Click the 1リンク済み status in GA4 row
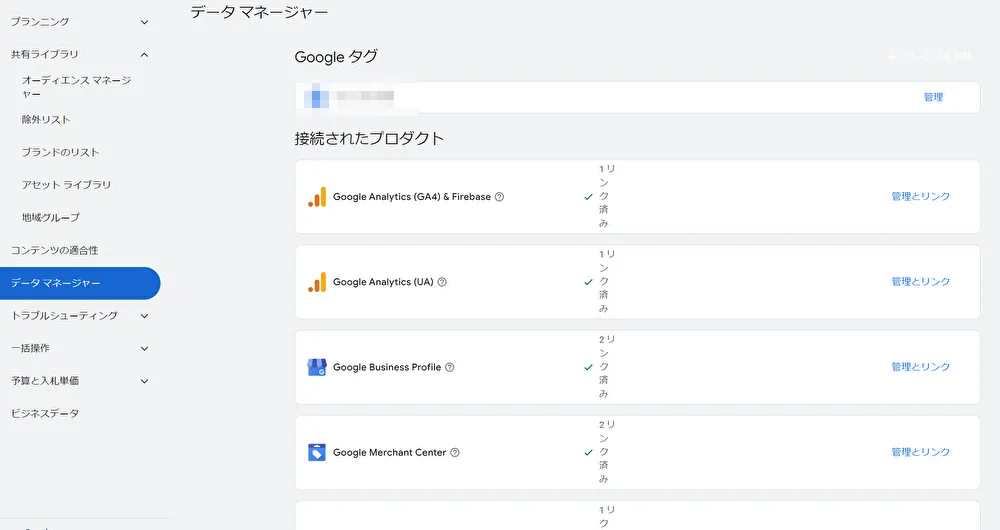This screenshot has width=1000, height=530. pyautogui.click(x=607, y=196)
